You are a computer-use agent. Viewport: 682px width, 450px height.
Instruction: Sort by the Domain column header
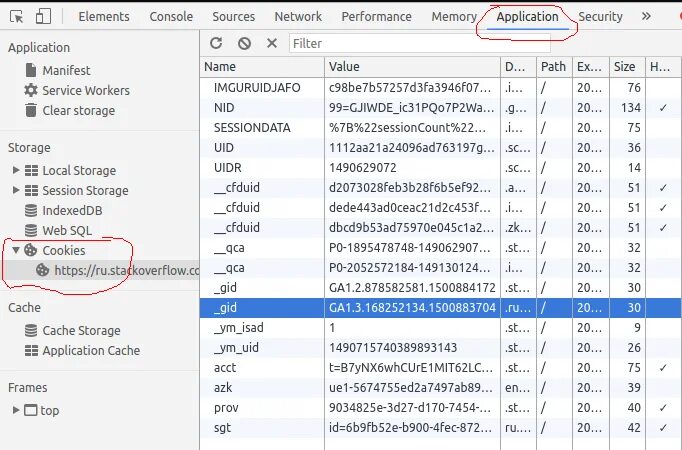coord(518,67)
